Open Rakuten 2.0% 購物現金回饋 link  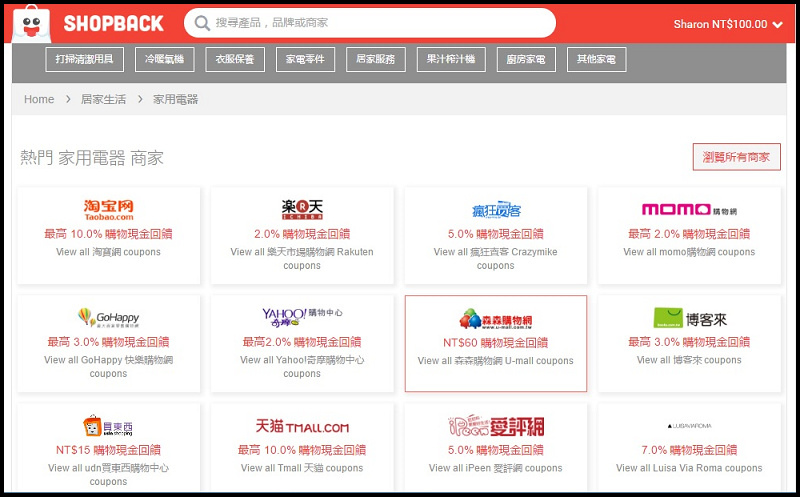point(302,234)
